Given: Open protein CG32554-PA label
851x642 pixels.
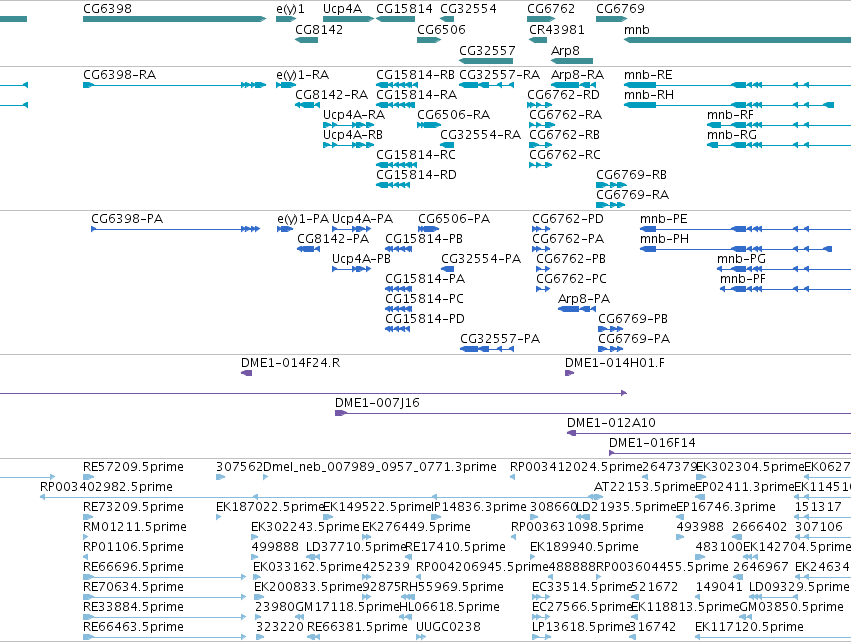Looking at the screenshot, I should 481,259.
